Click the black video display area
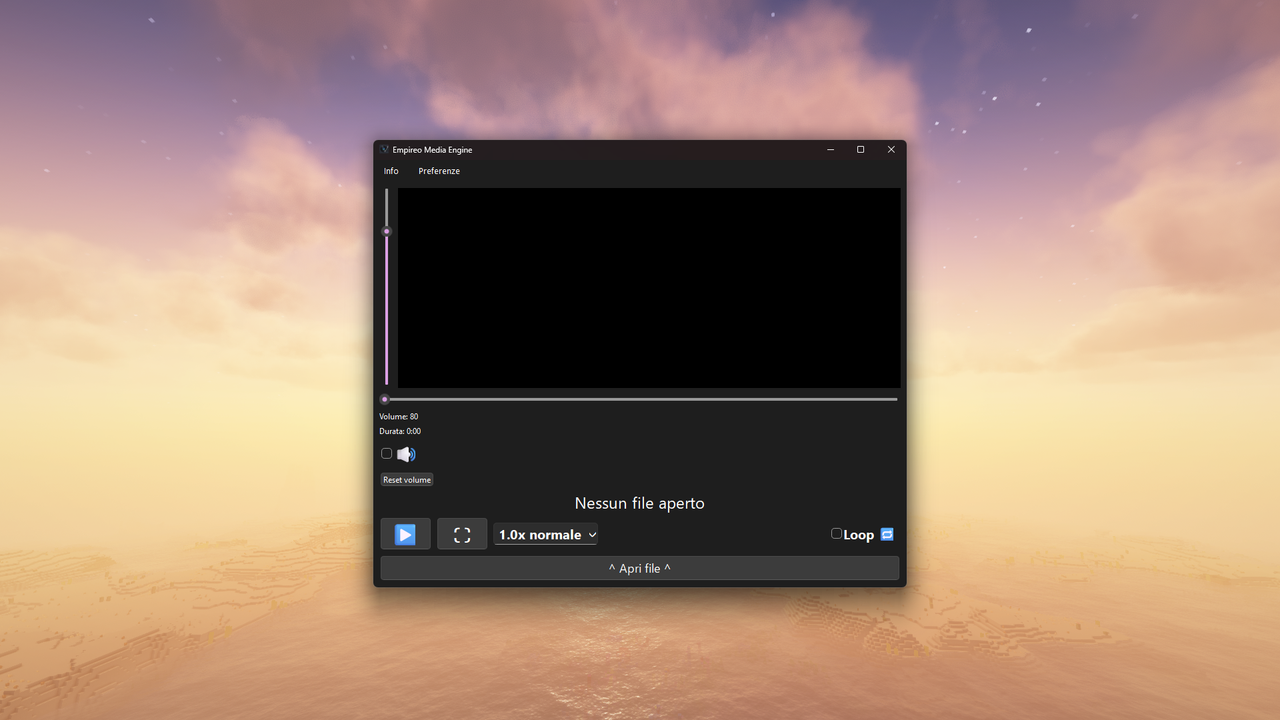Screen dimensions: 1280x720 coord(649,288)
